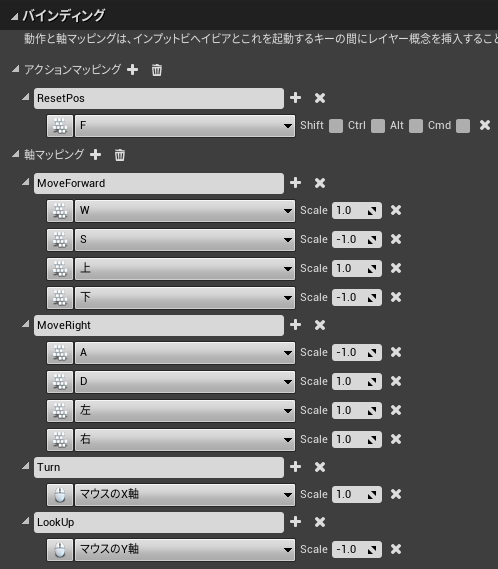
Task: Edit the LookUp name field
Action: [x=159, y=523]
